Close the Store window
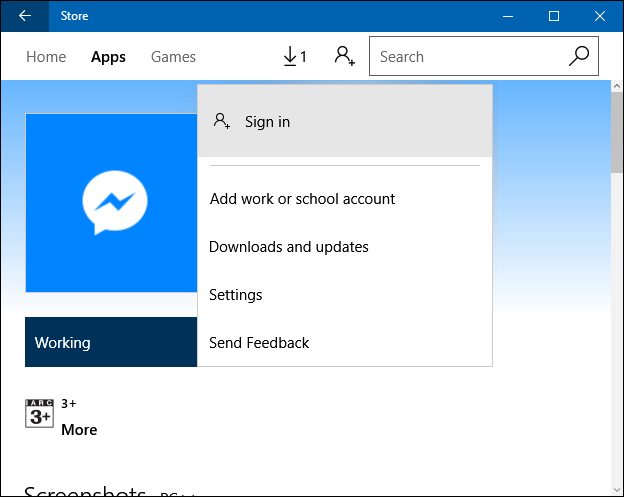This screenshot has height=497, width=624. pyautogui.click(x=600, y=16)
